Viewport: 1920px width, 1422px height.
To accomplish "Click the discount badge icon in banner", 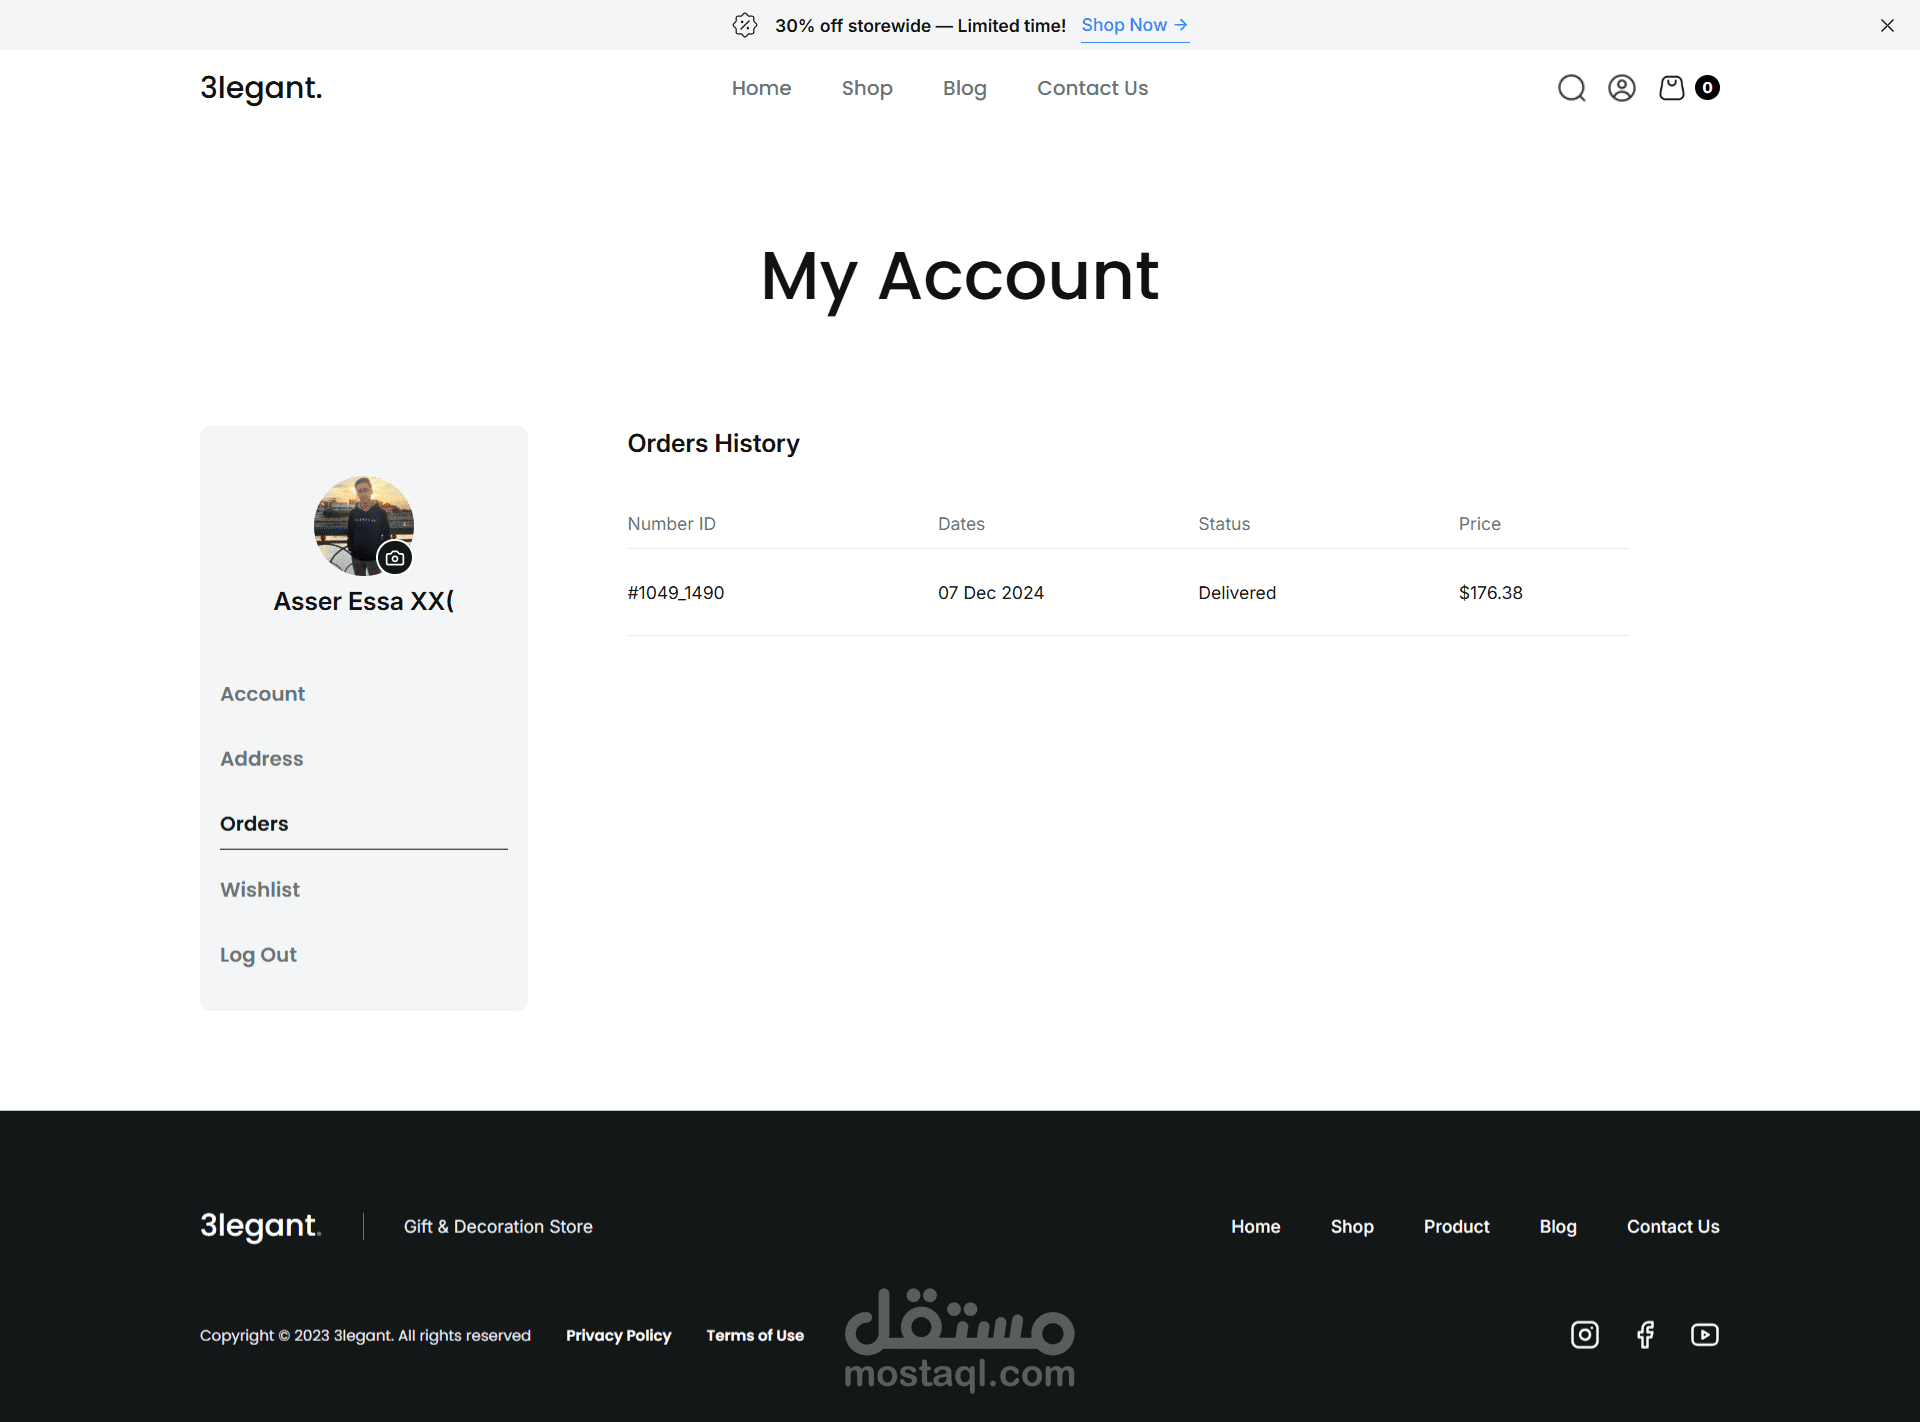I will click(745, 25).
